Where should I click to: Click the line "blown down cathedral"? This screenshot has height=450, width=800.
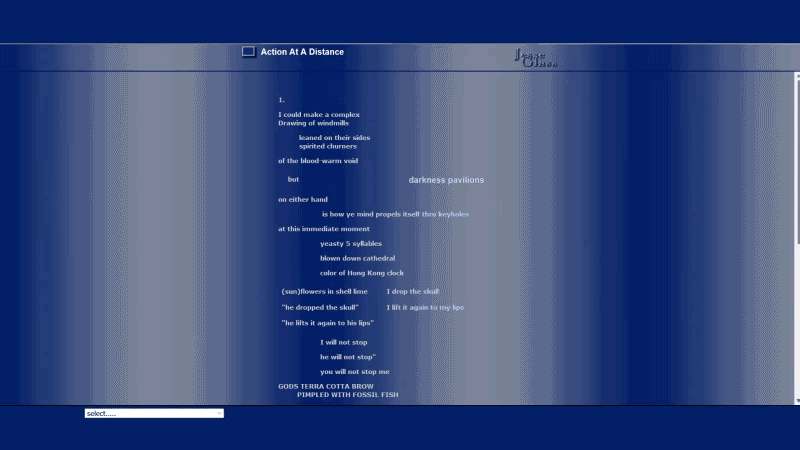357,258
